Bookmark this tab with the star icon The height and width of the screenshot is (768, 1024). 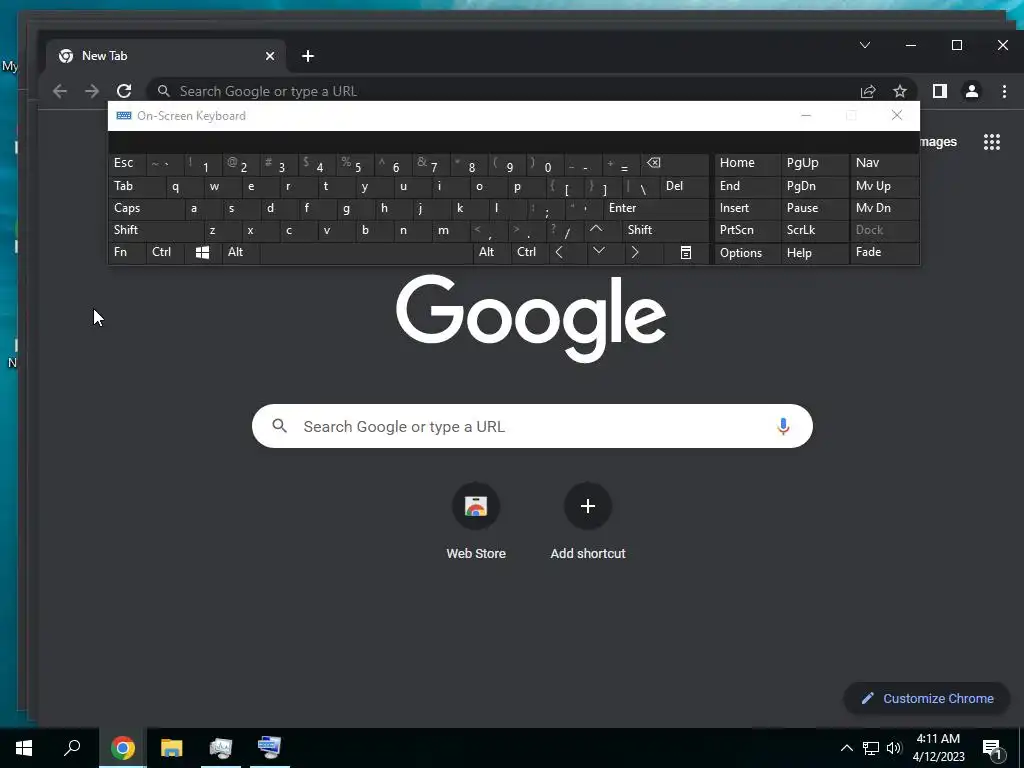point(900,91)
